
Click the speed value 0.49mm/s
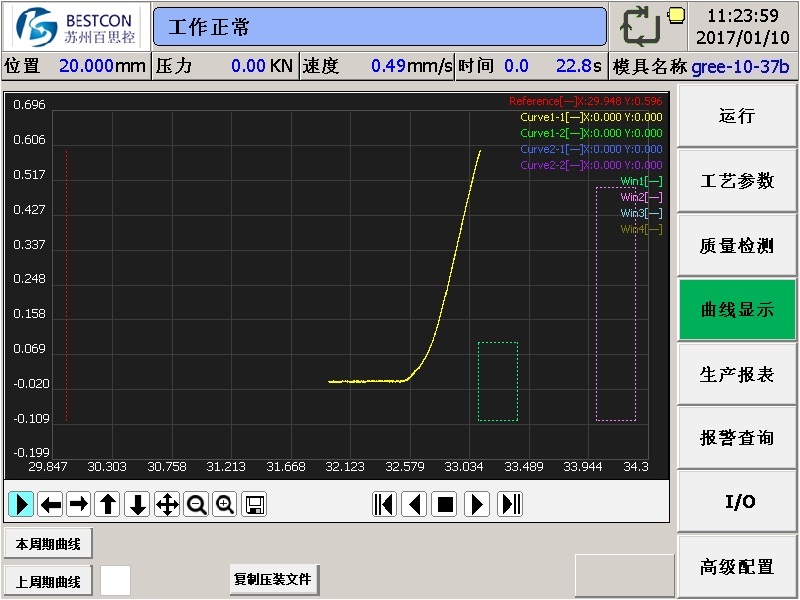point(411,66)
